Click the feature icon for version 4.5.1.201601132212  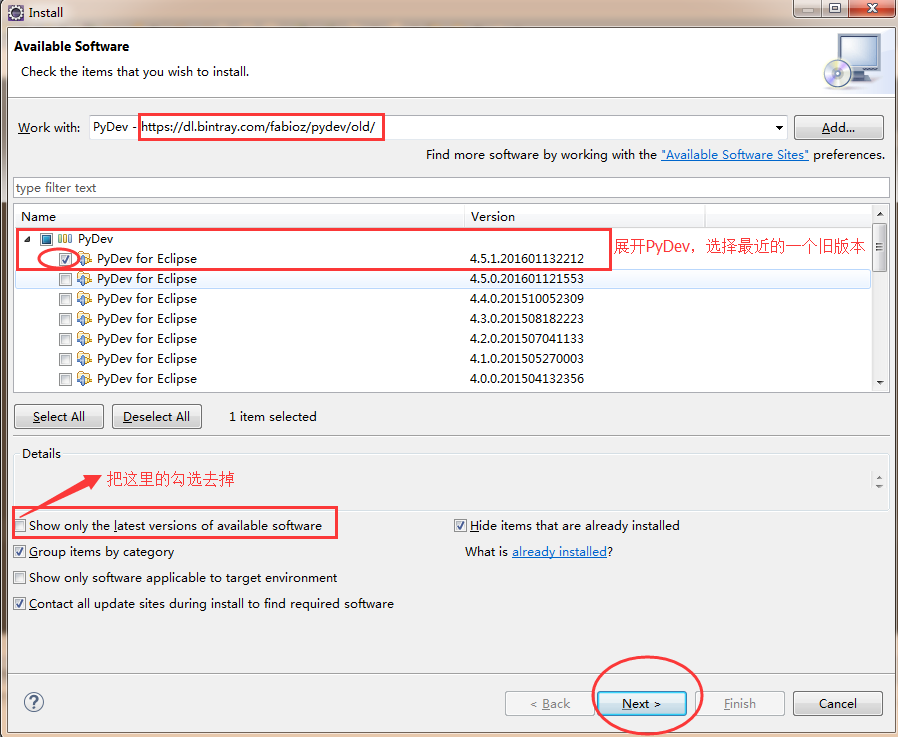pyautogui.click(x=84, y=259)
